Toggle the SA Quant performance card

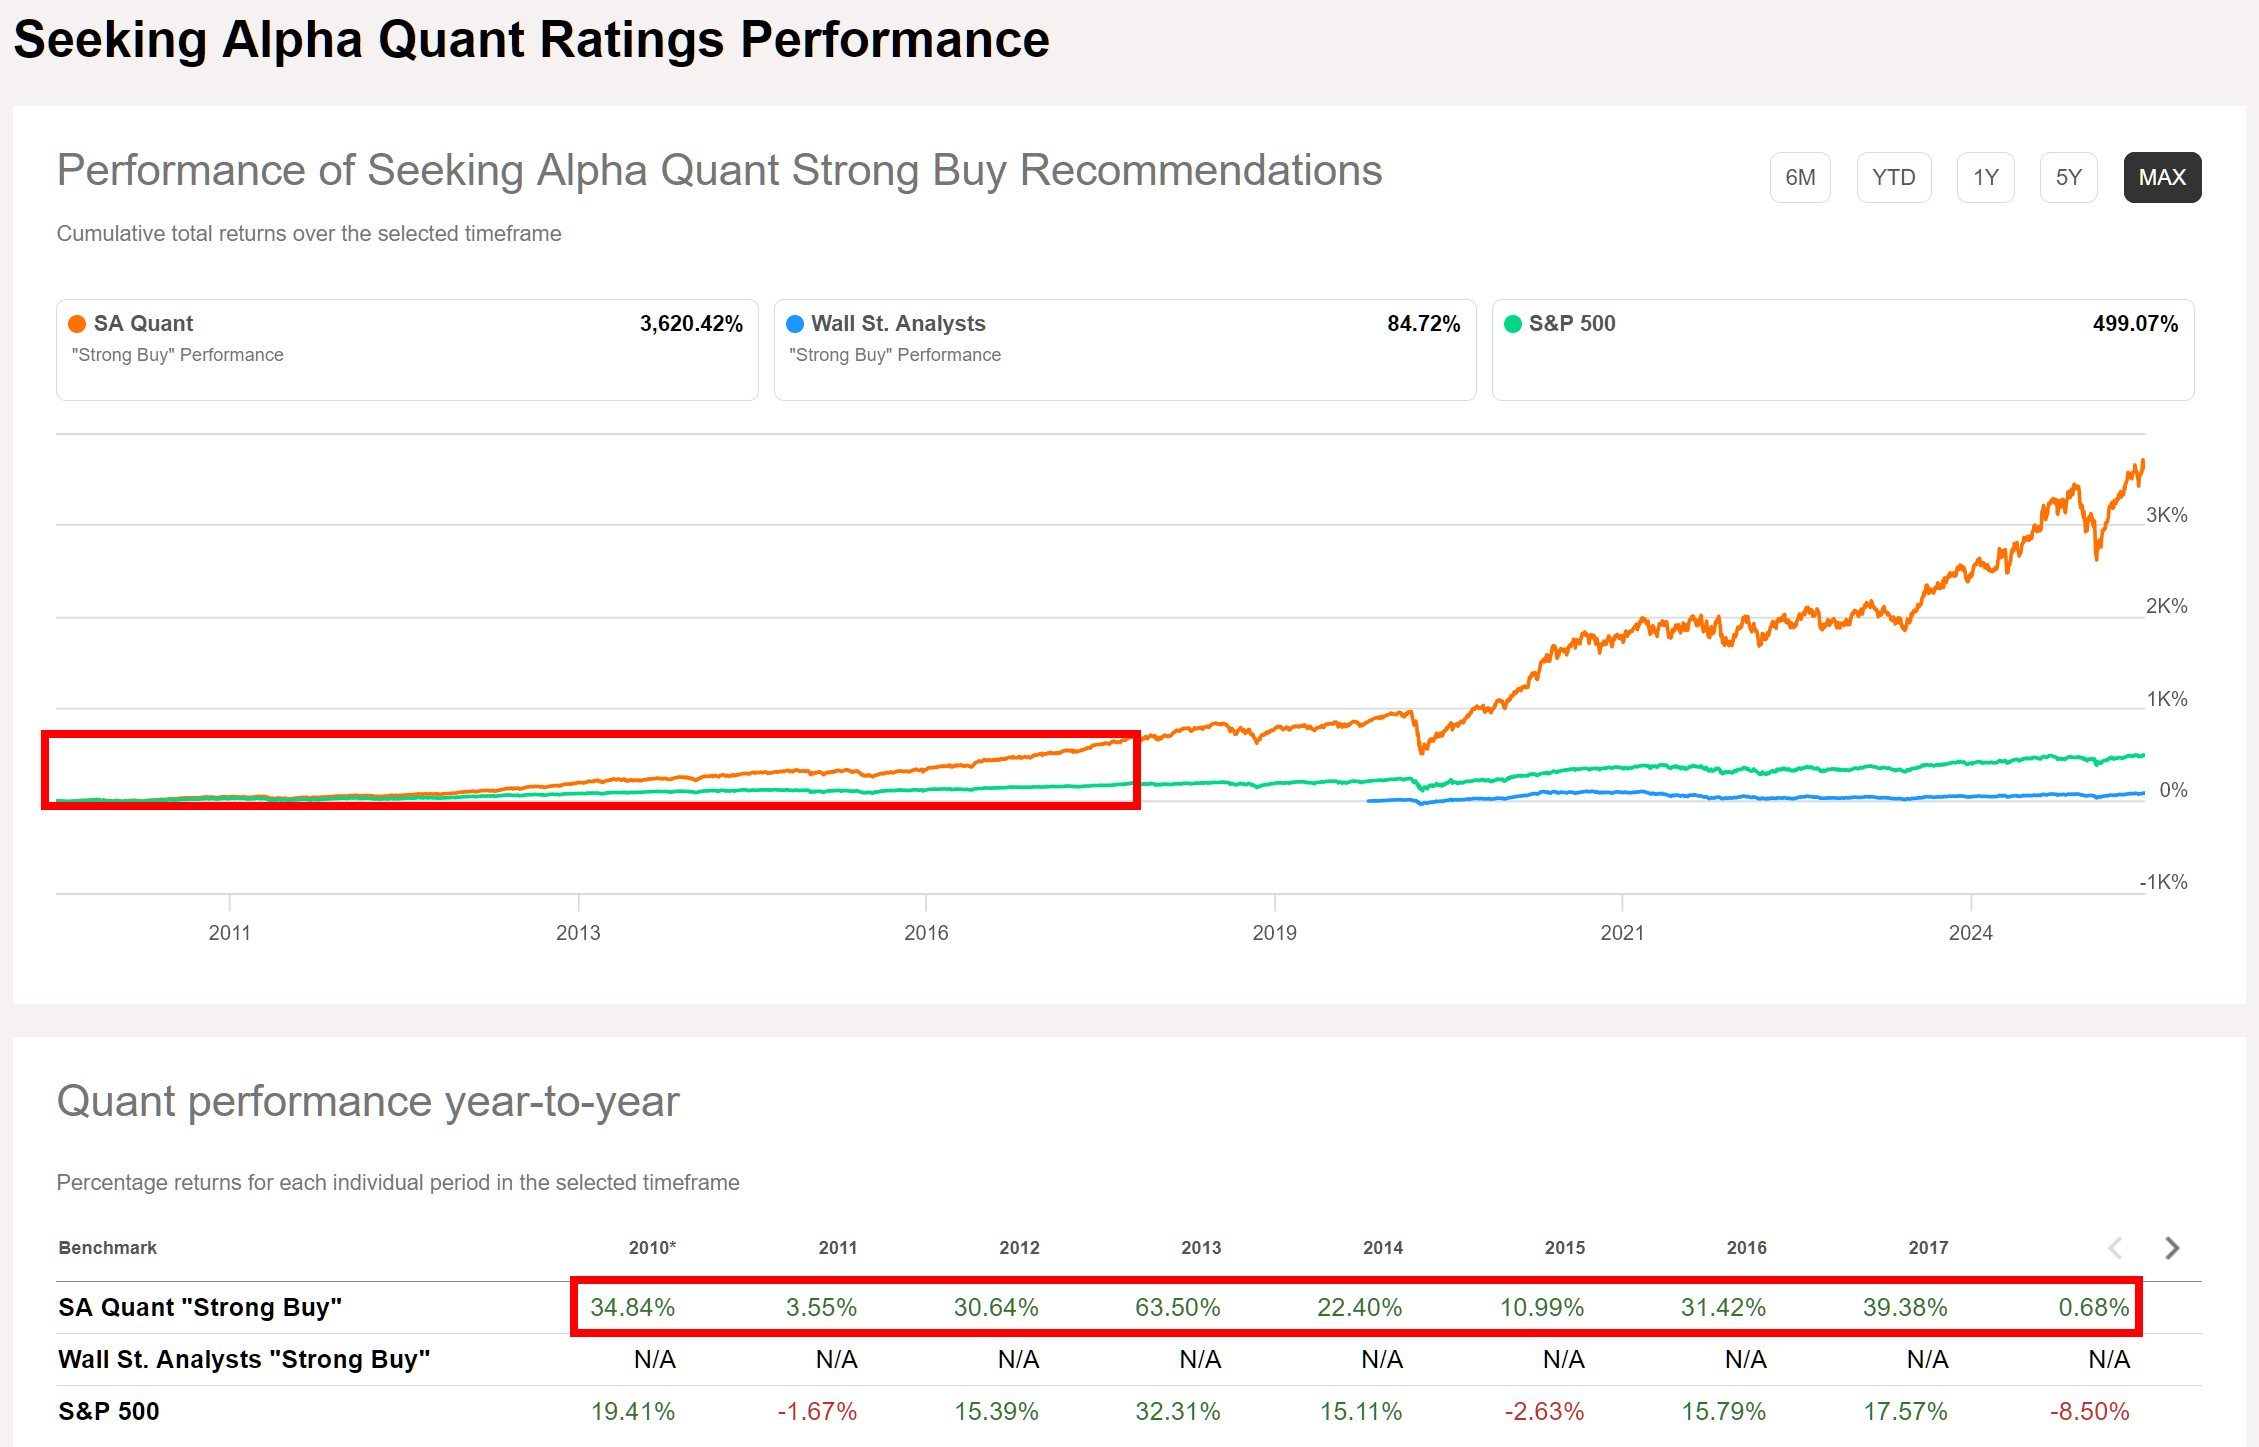[x=407, y=350]
